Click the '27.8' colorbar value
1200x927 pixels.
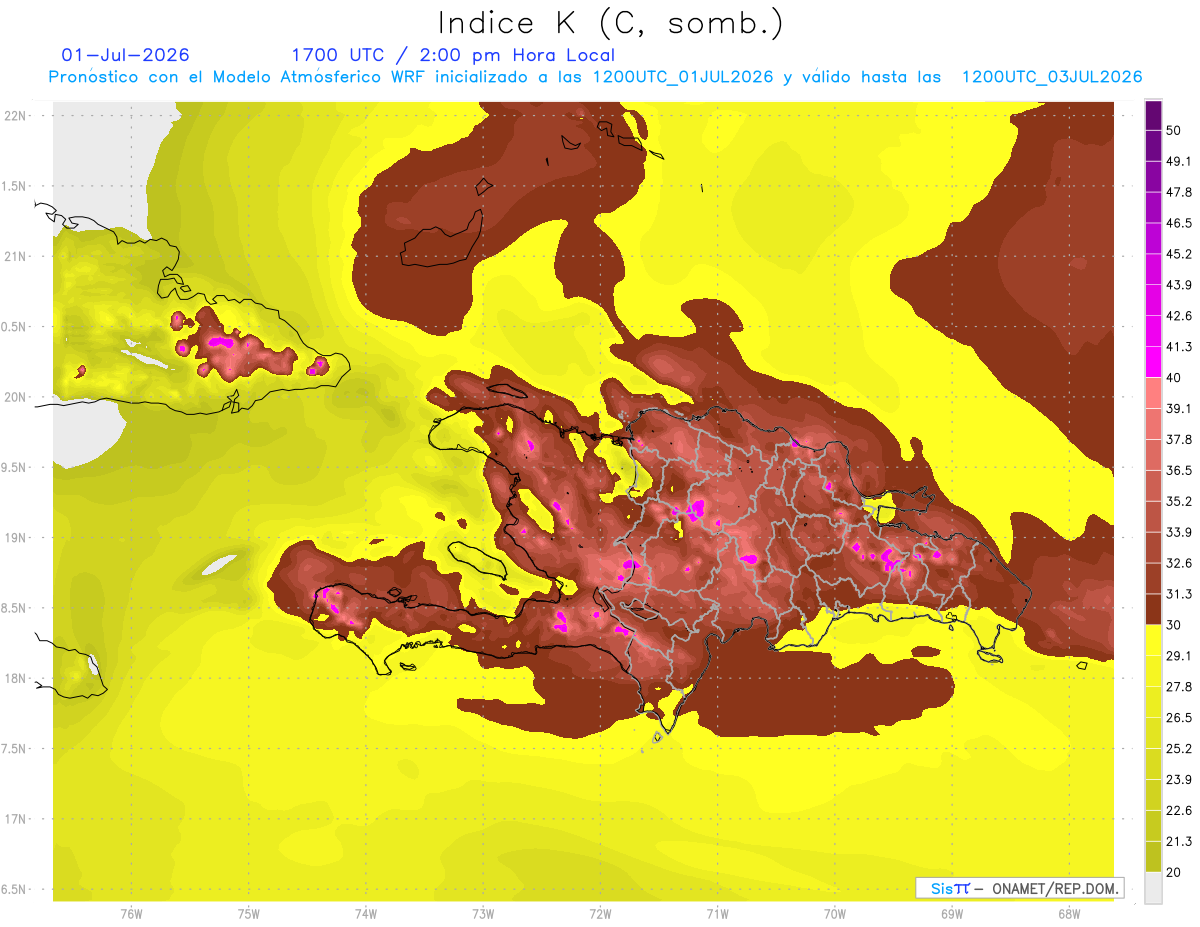point(1180,686)
